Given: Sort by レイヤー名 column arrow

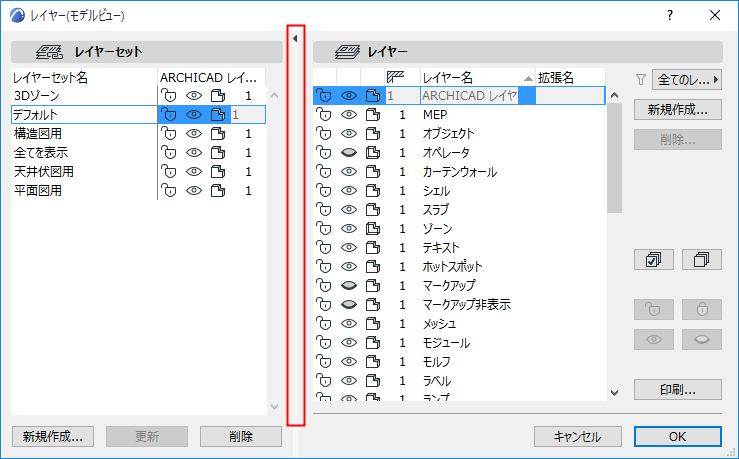Looking at the screenshot, I should 528,79.
